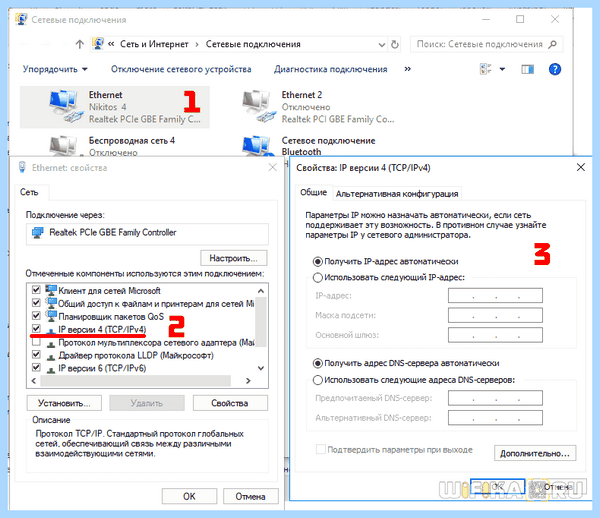This screenshot has height=518, width=600.
Task: Open view options dropdown arrow
Action: [502, 69]
